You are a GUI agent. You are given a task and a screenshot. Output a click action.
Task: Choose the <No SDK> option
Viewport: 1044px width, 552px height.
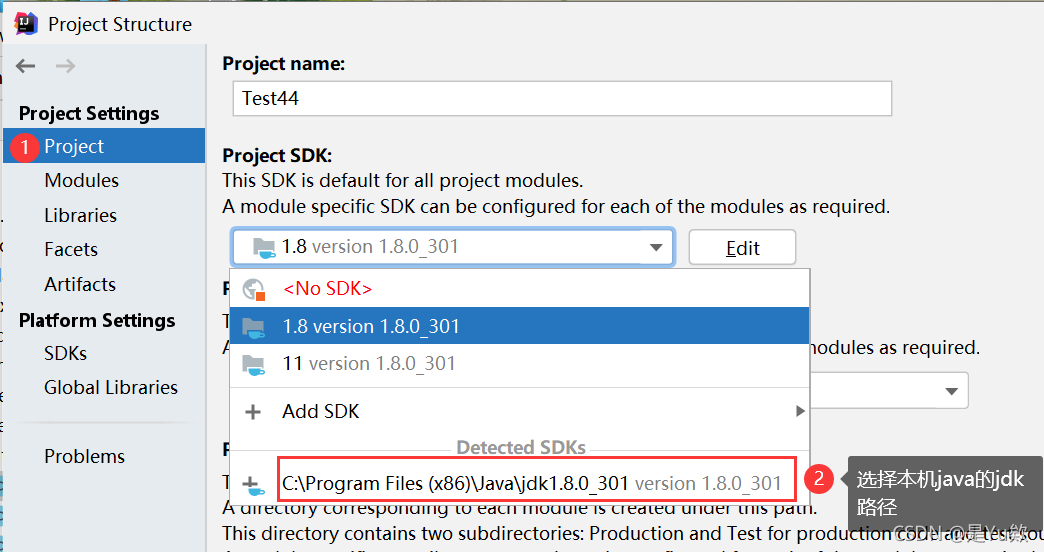point(519,288)
